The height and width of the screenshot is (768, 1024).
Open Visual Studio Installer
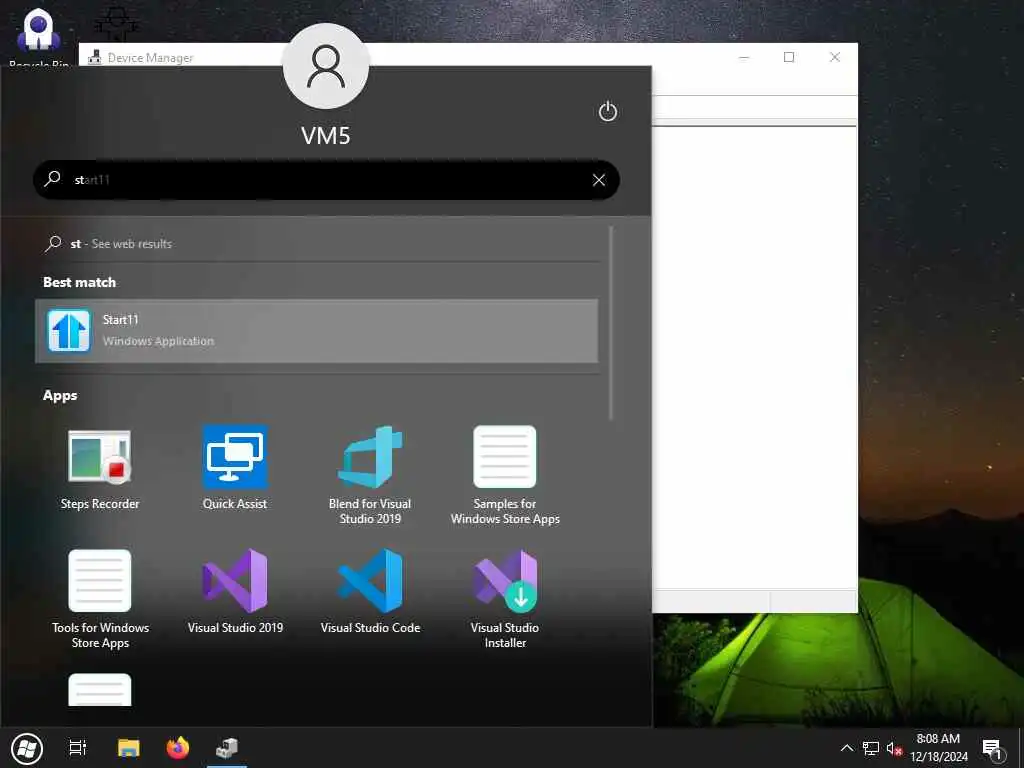tap(505, 600)
